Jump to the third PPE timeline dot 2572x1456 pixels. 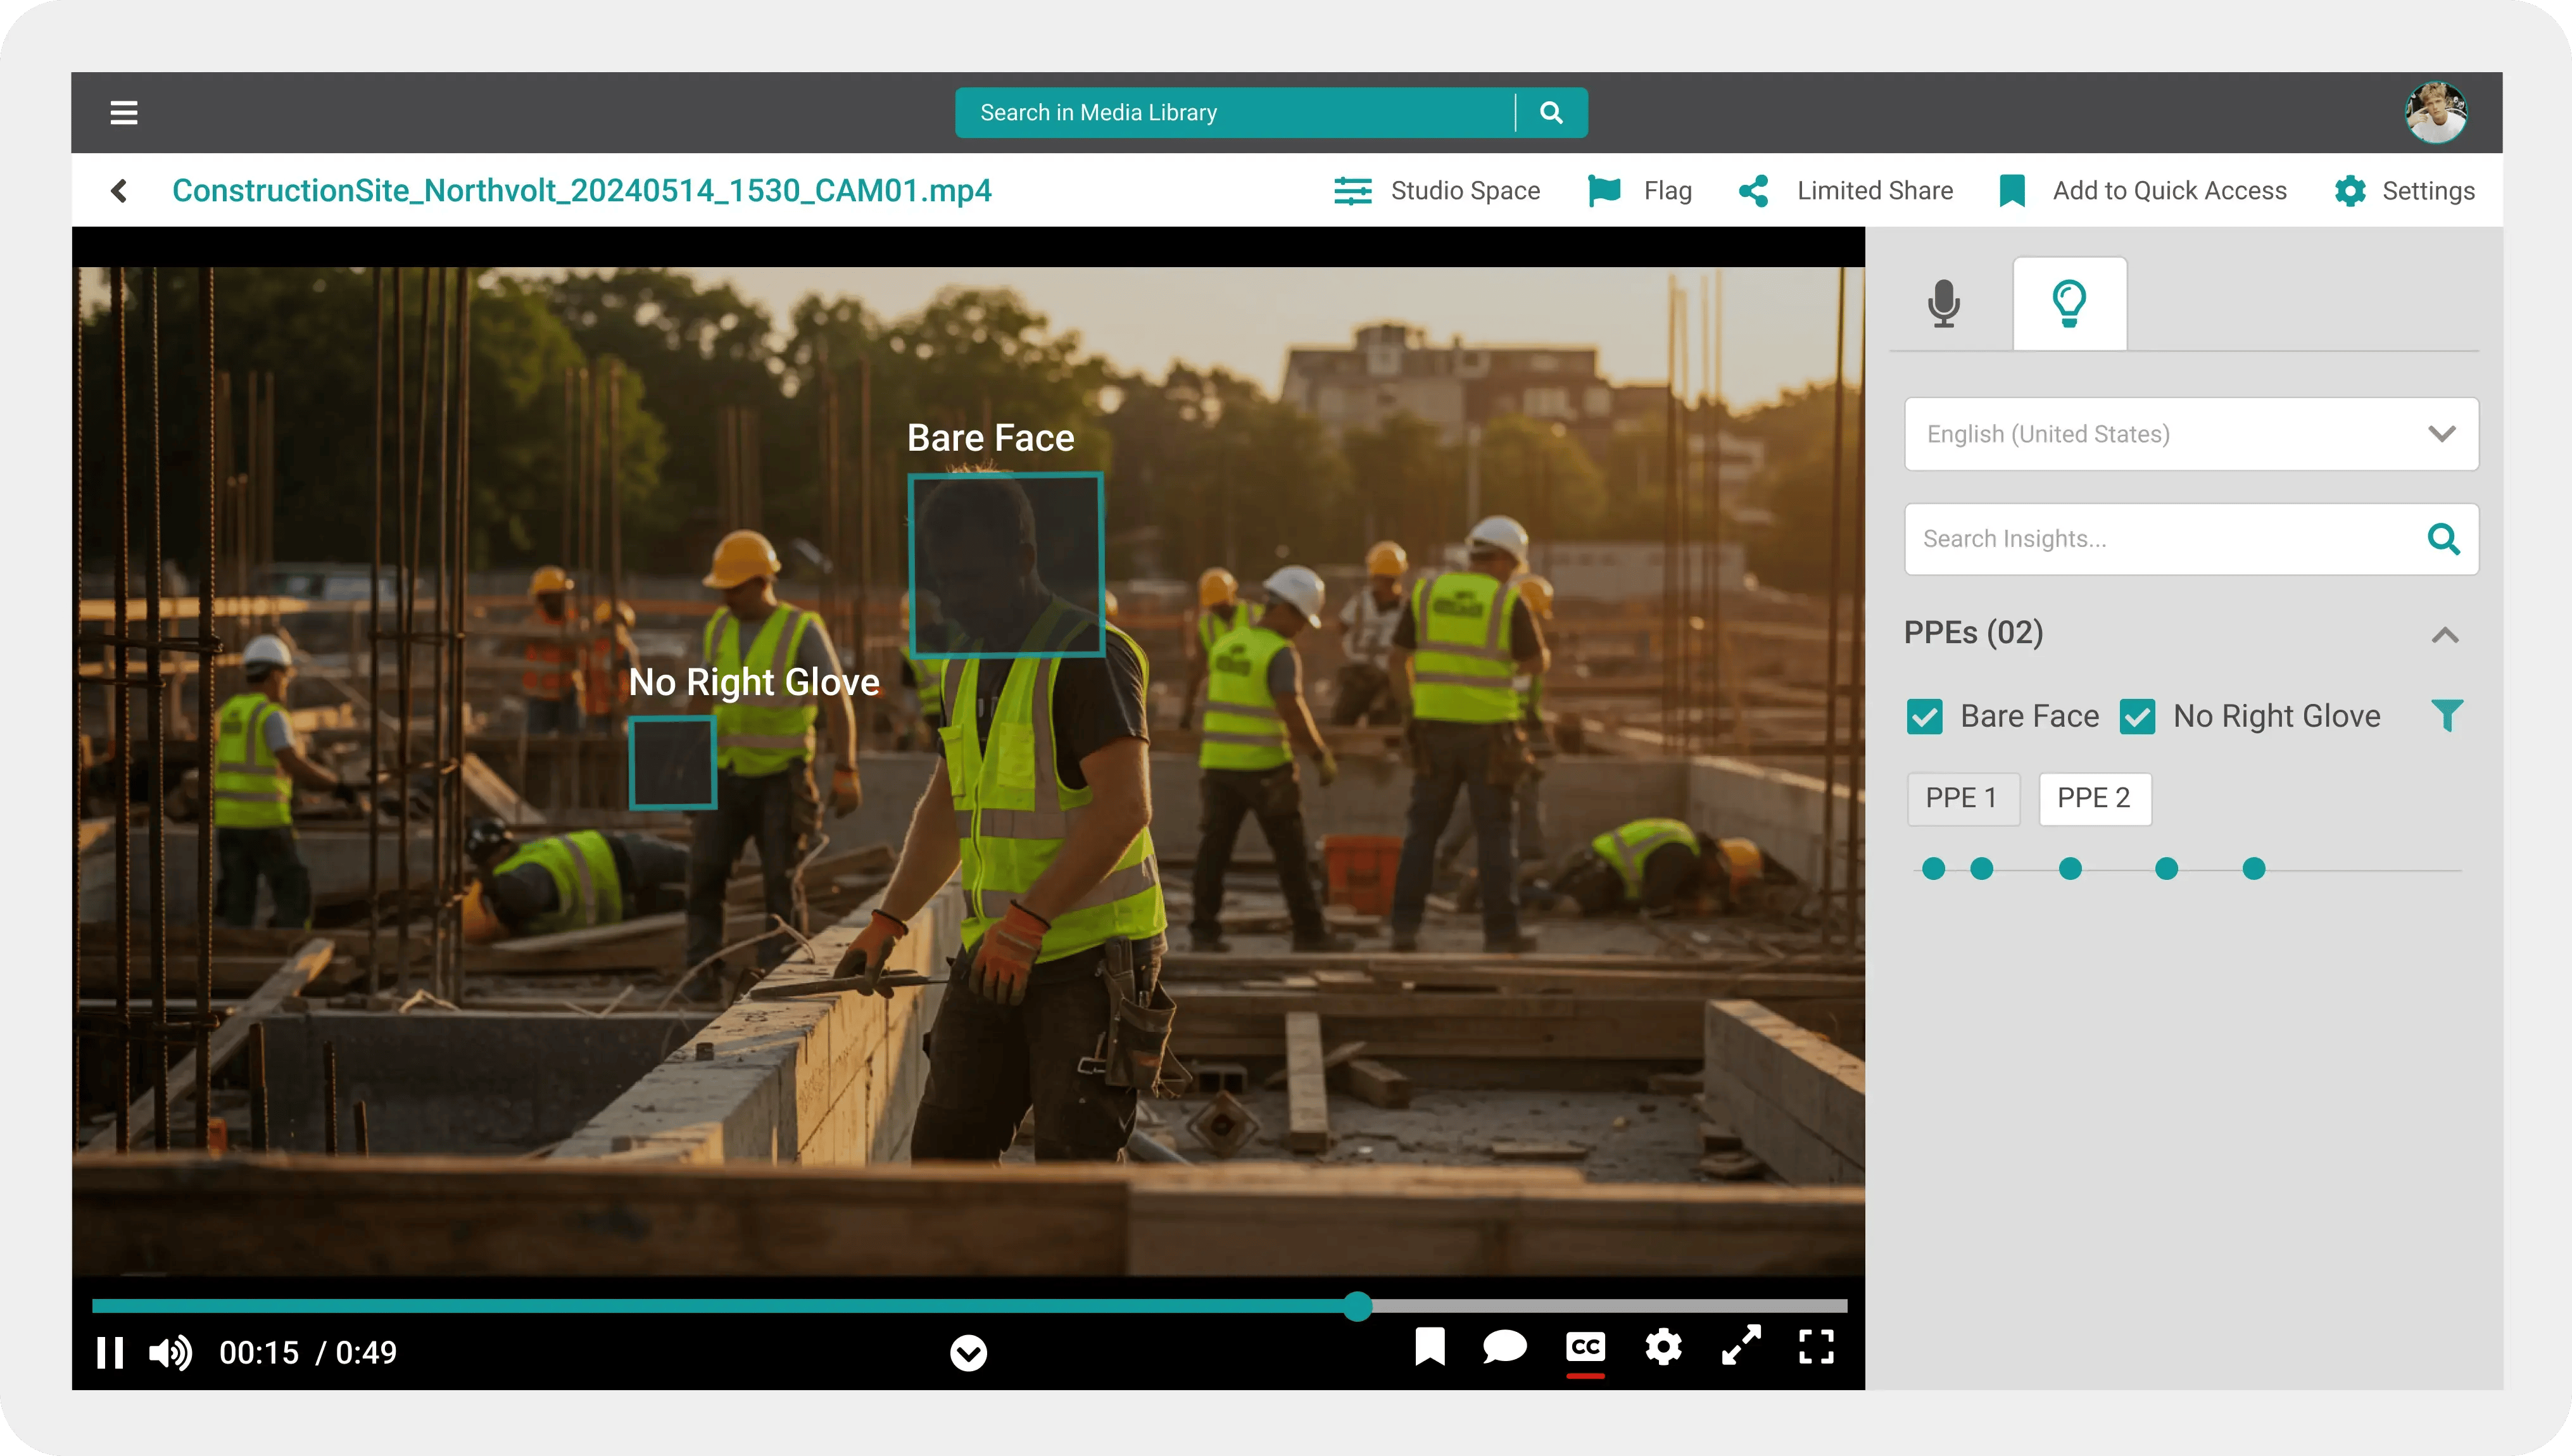tap(2070, 869)
